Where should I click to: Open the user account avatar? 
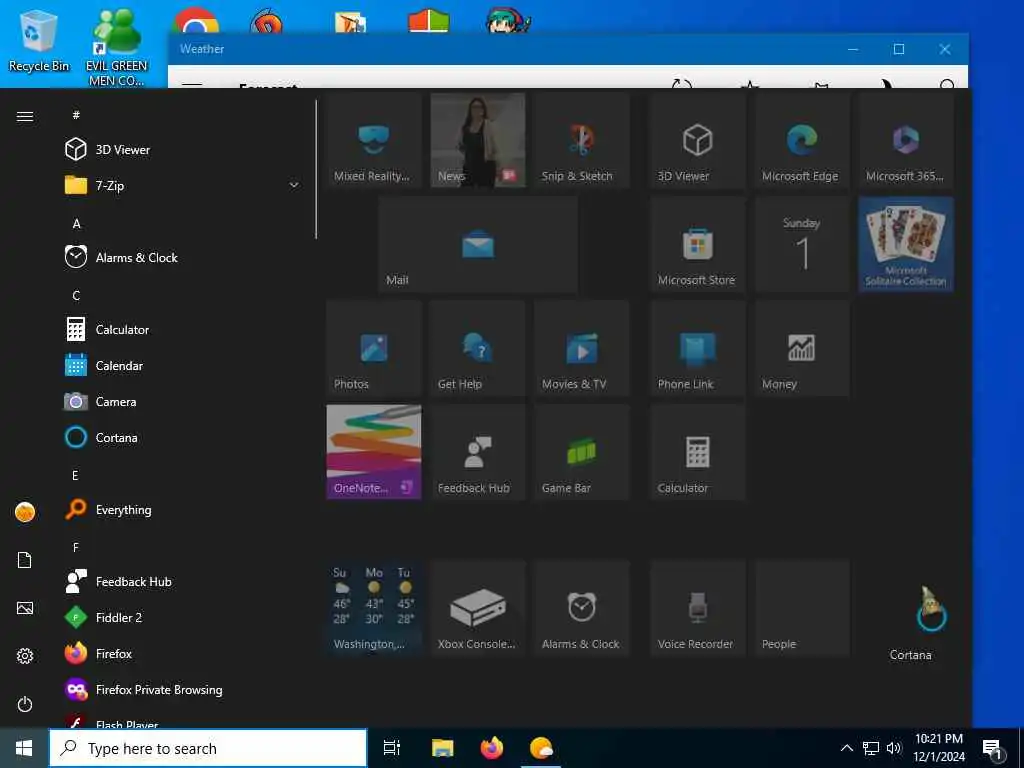[25, 512]
